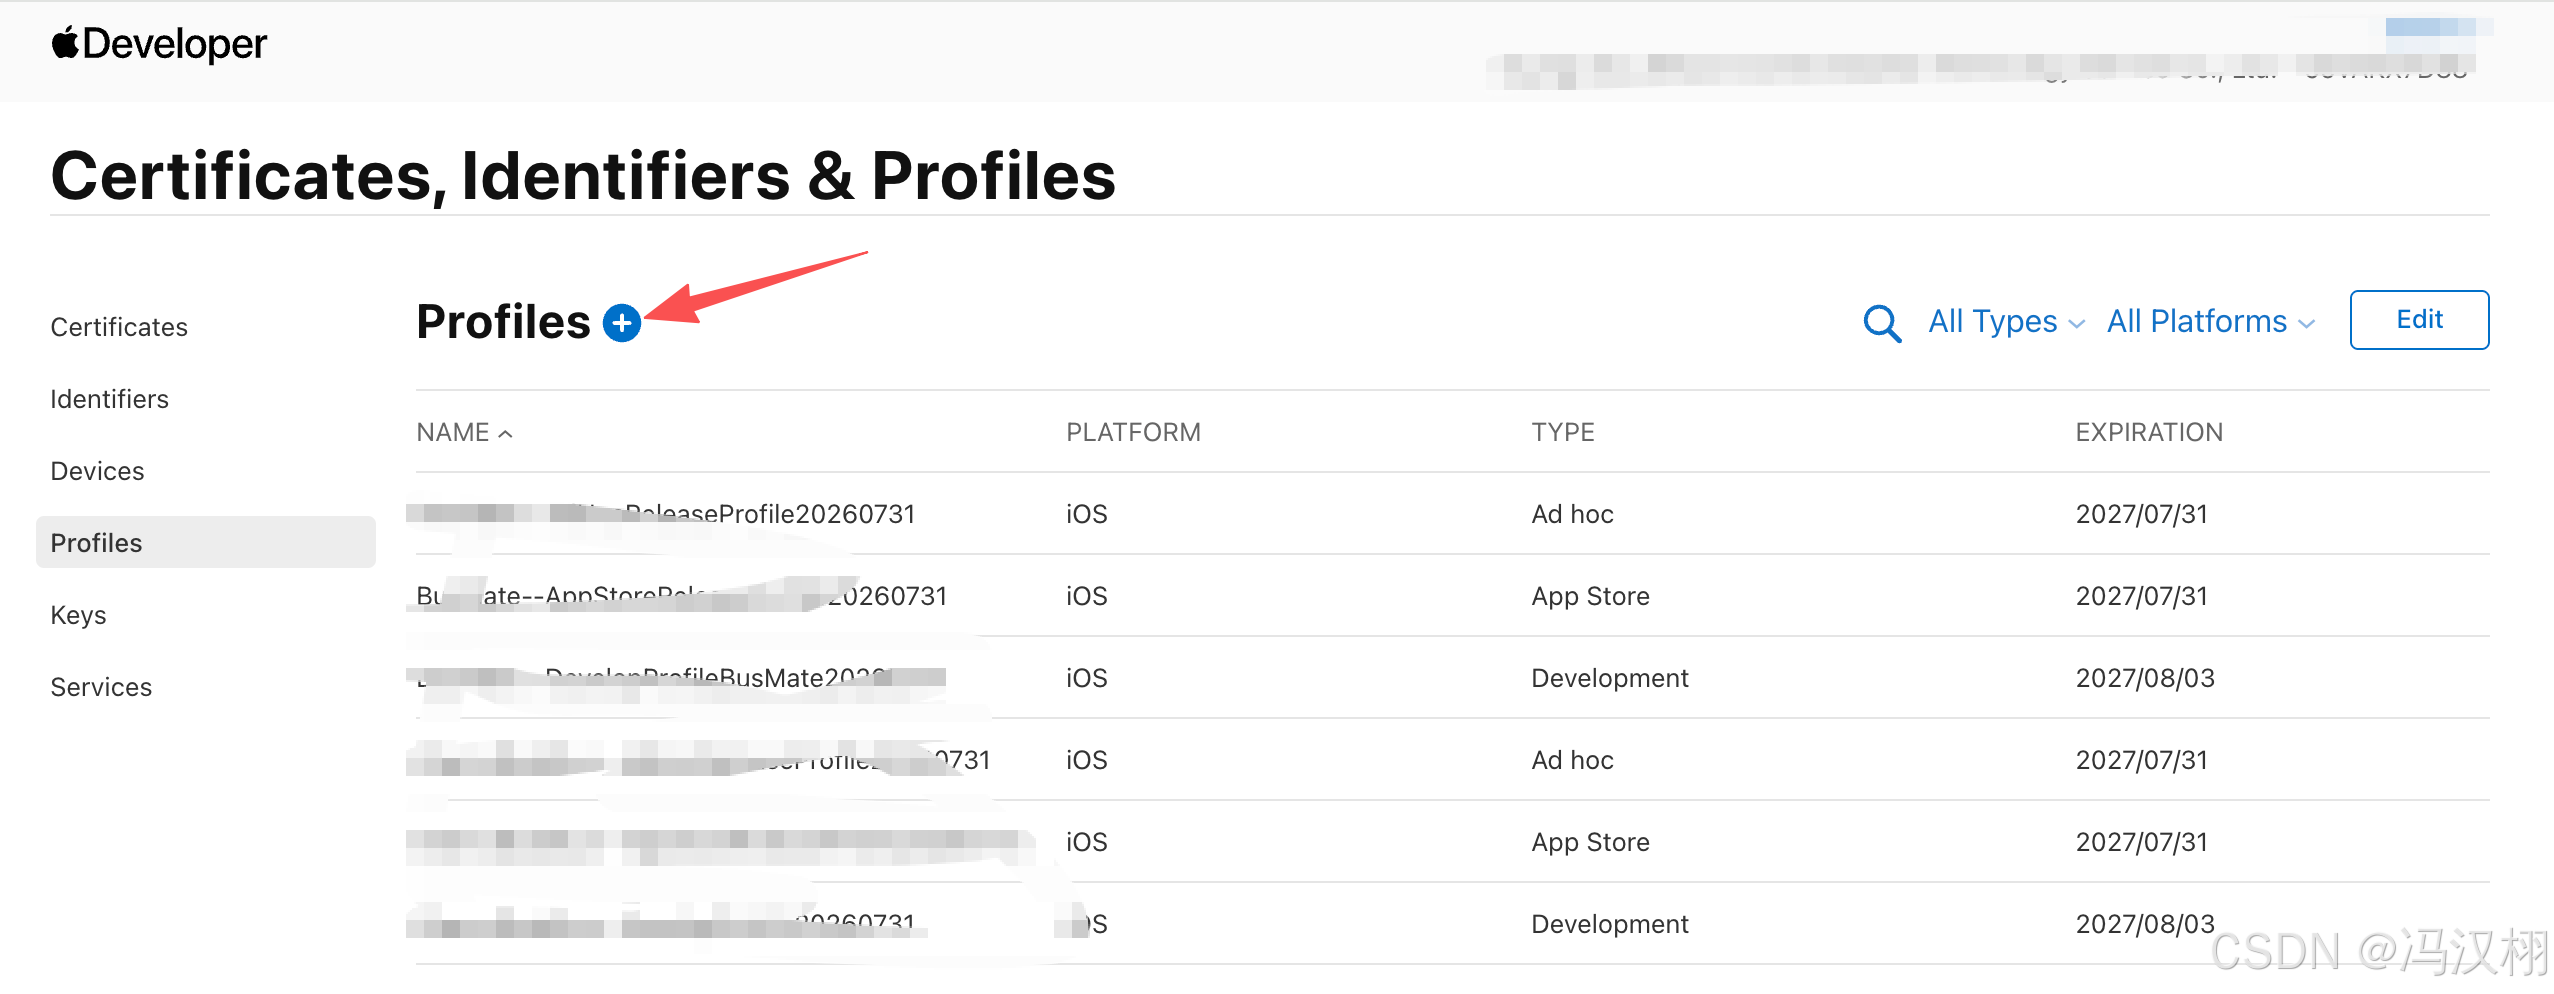Open the search magnifier icon

point(1882,323)
